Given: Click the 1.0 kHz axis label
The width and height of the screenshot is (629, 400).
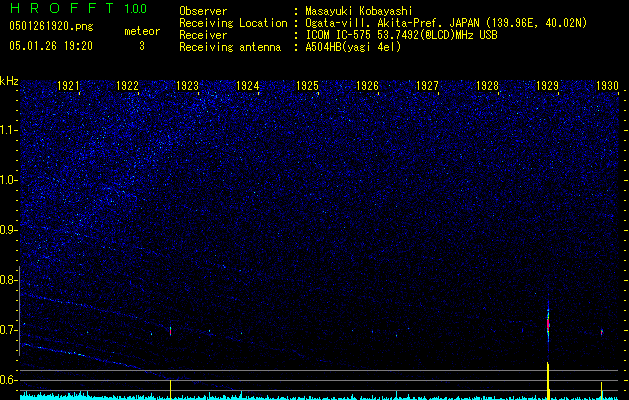Looking at the screenshot, I should click(8, 180).
